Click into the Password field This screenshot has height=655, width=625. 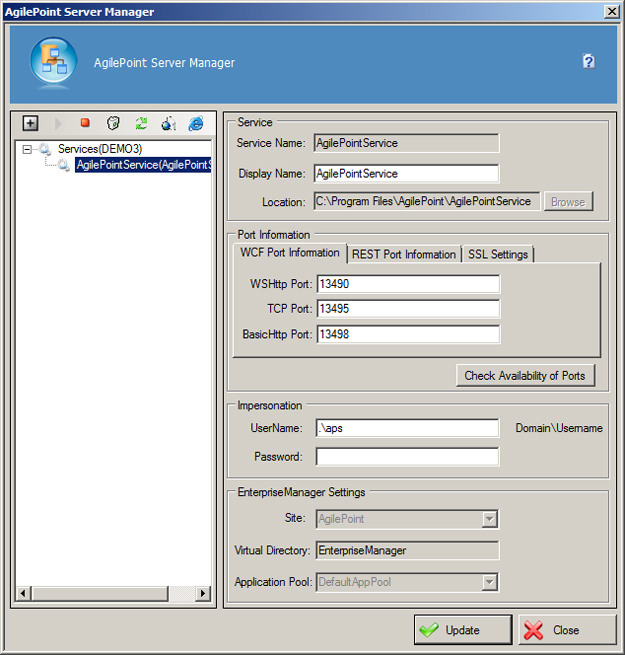[x=407, y=457]
